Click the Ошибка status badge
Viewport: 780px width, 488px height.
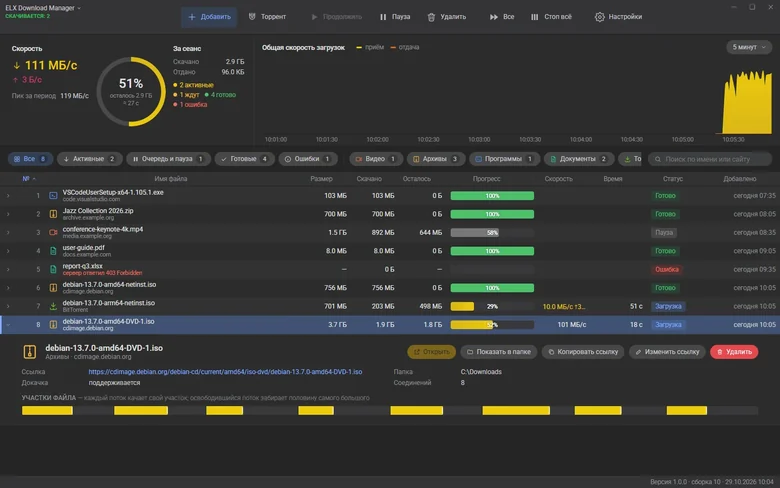(x=667, y=270)
